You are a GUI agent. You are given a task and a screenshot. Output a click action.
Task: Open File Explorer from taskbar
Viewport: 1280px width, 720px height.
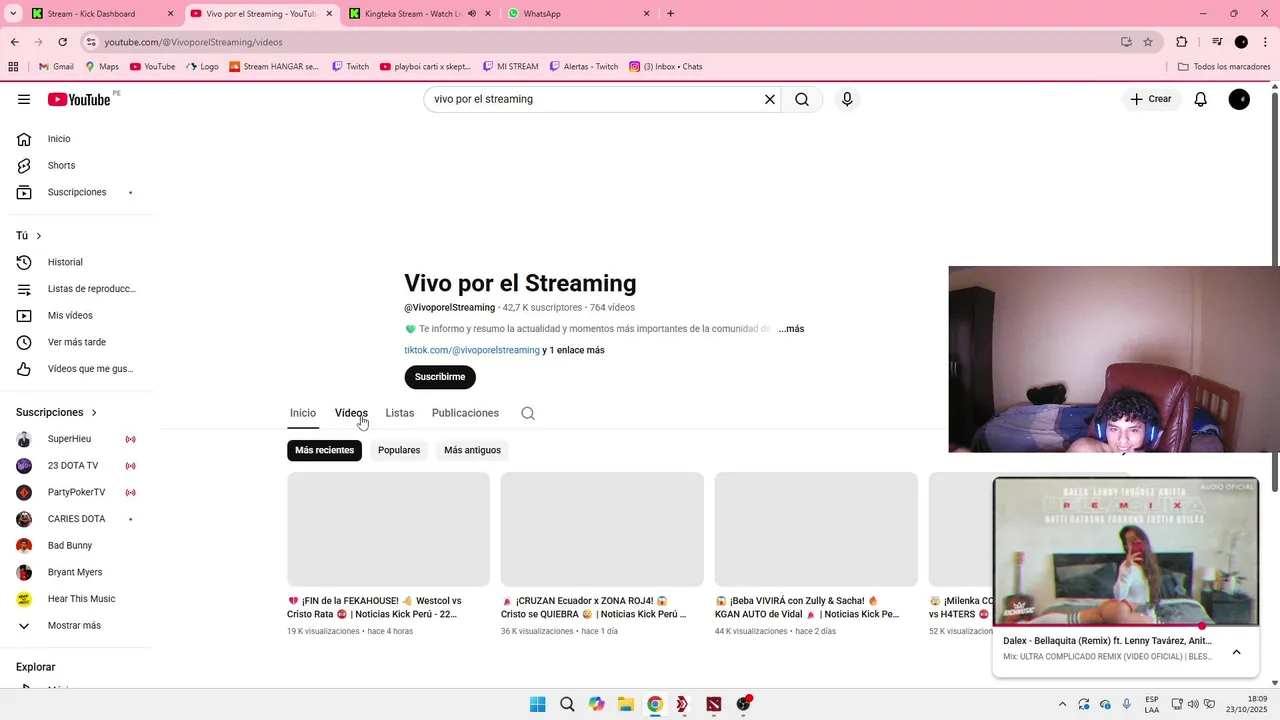tap(625, 704)
